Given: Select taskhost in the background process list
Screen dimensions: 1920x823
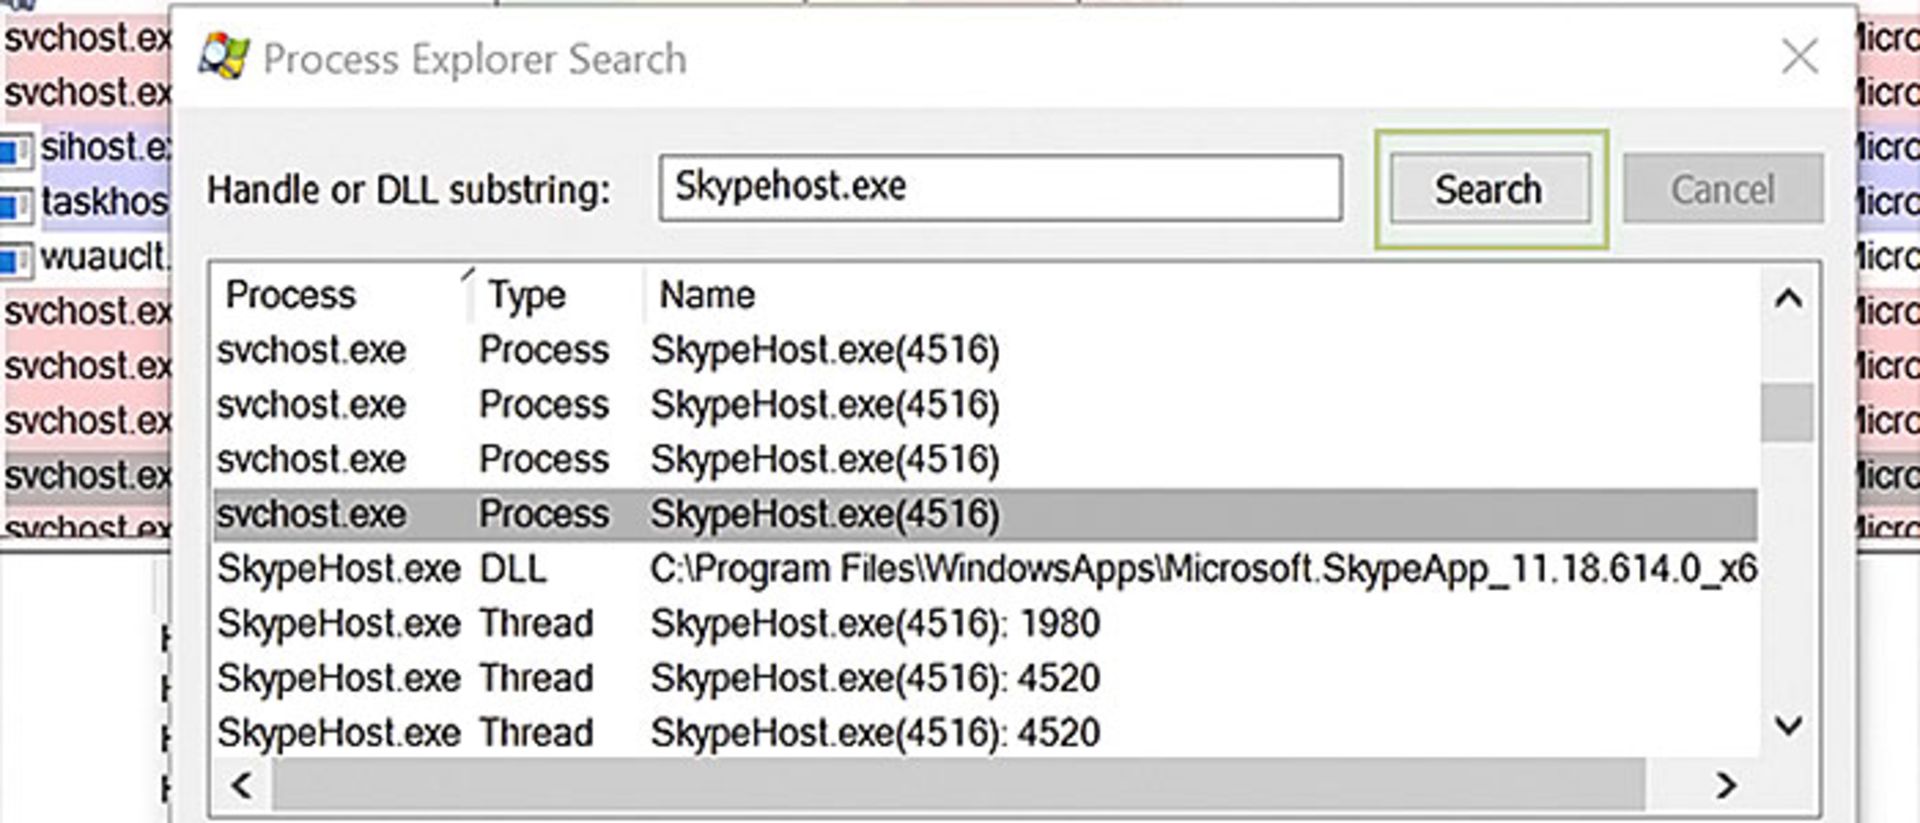Looking at the screenshot, I should (x=105, y=202).
